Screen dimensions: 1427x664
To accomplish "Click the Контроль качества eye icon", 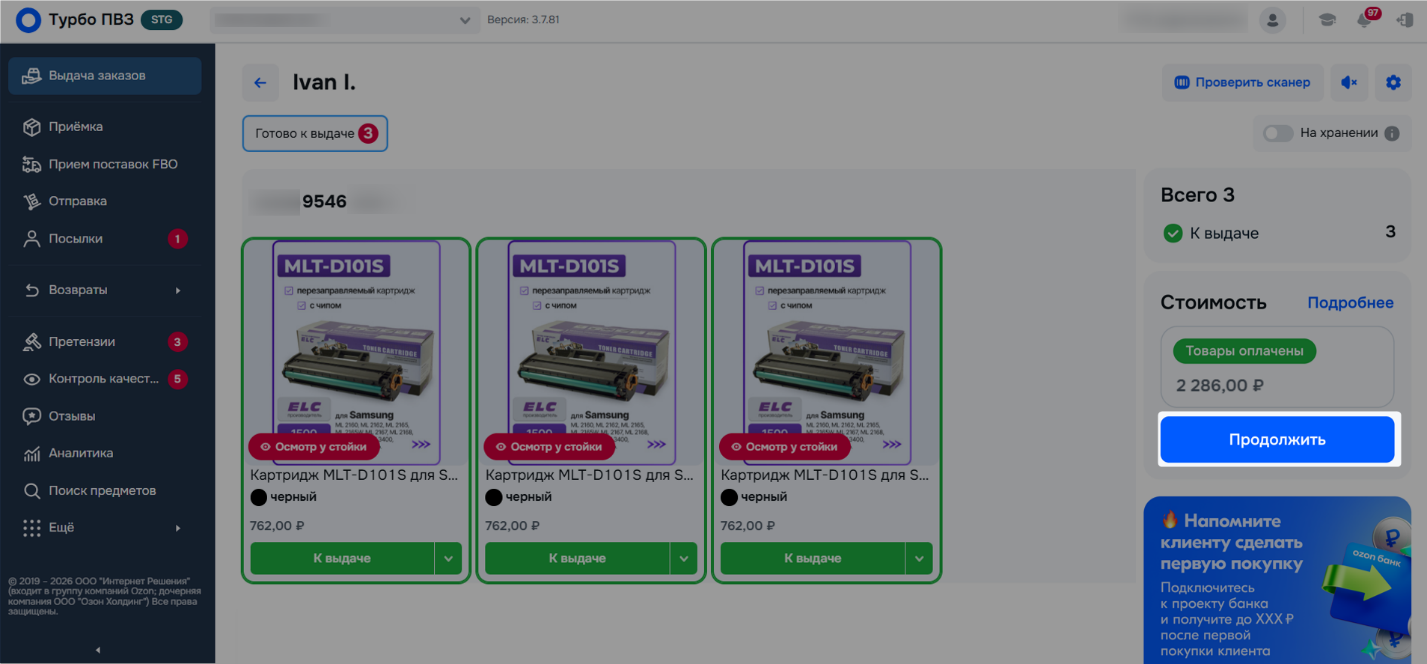I will [32, 379].
